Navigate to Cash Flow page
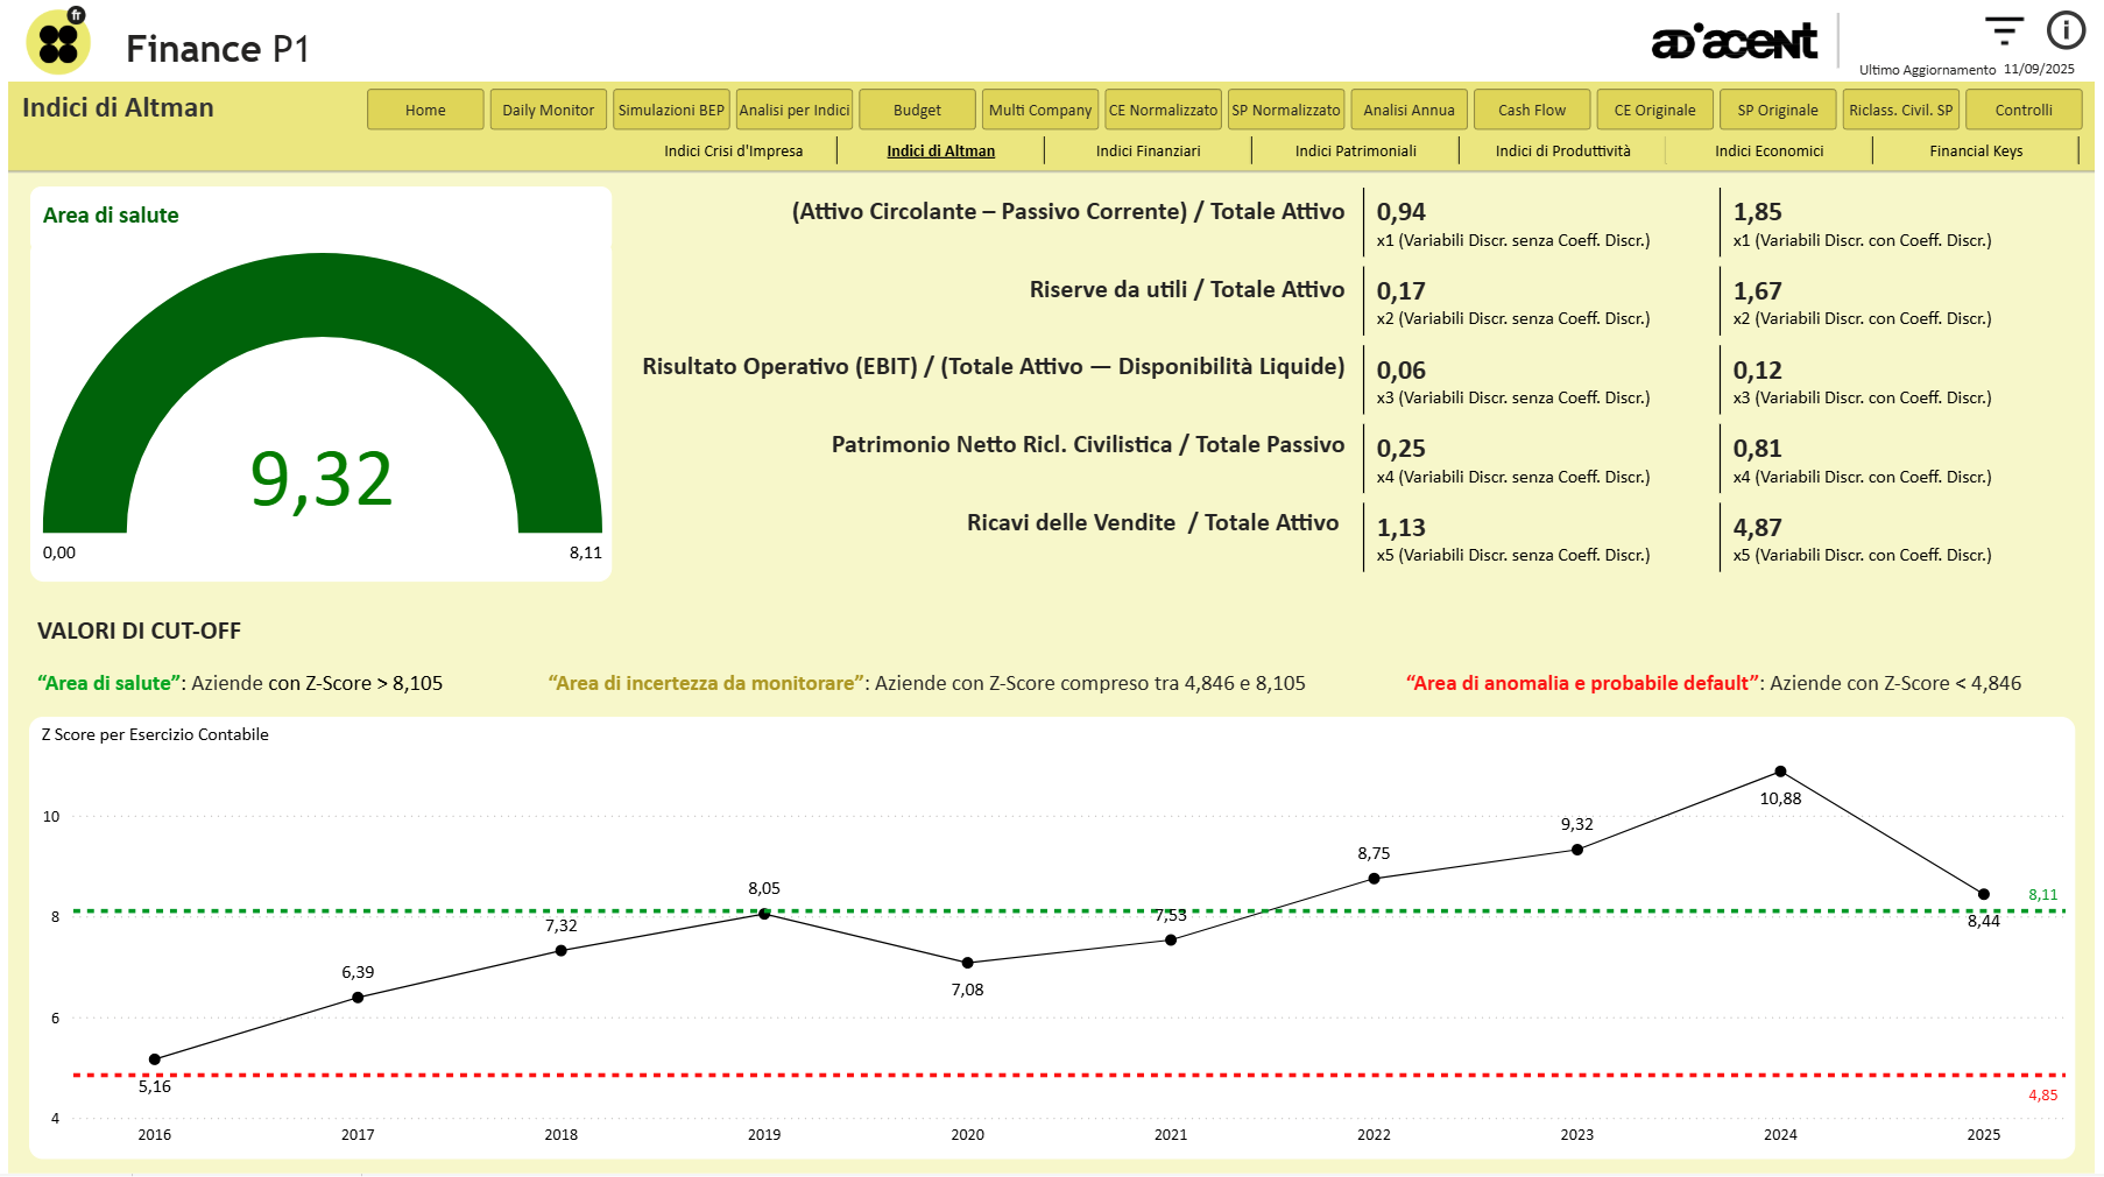Screen dimensions: 2104x1177 1531,110
